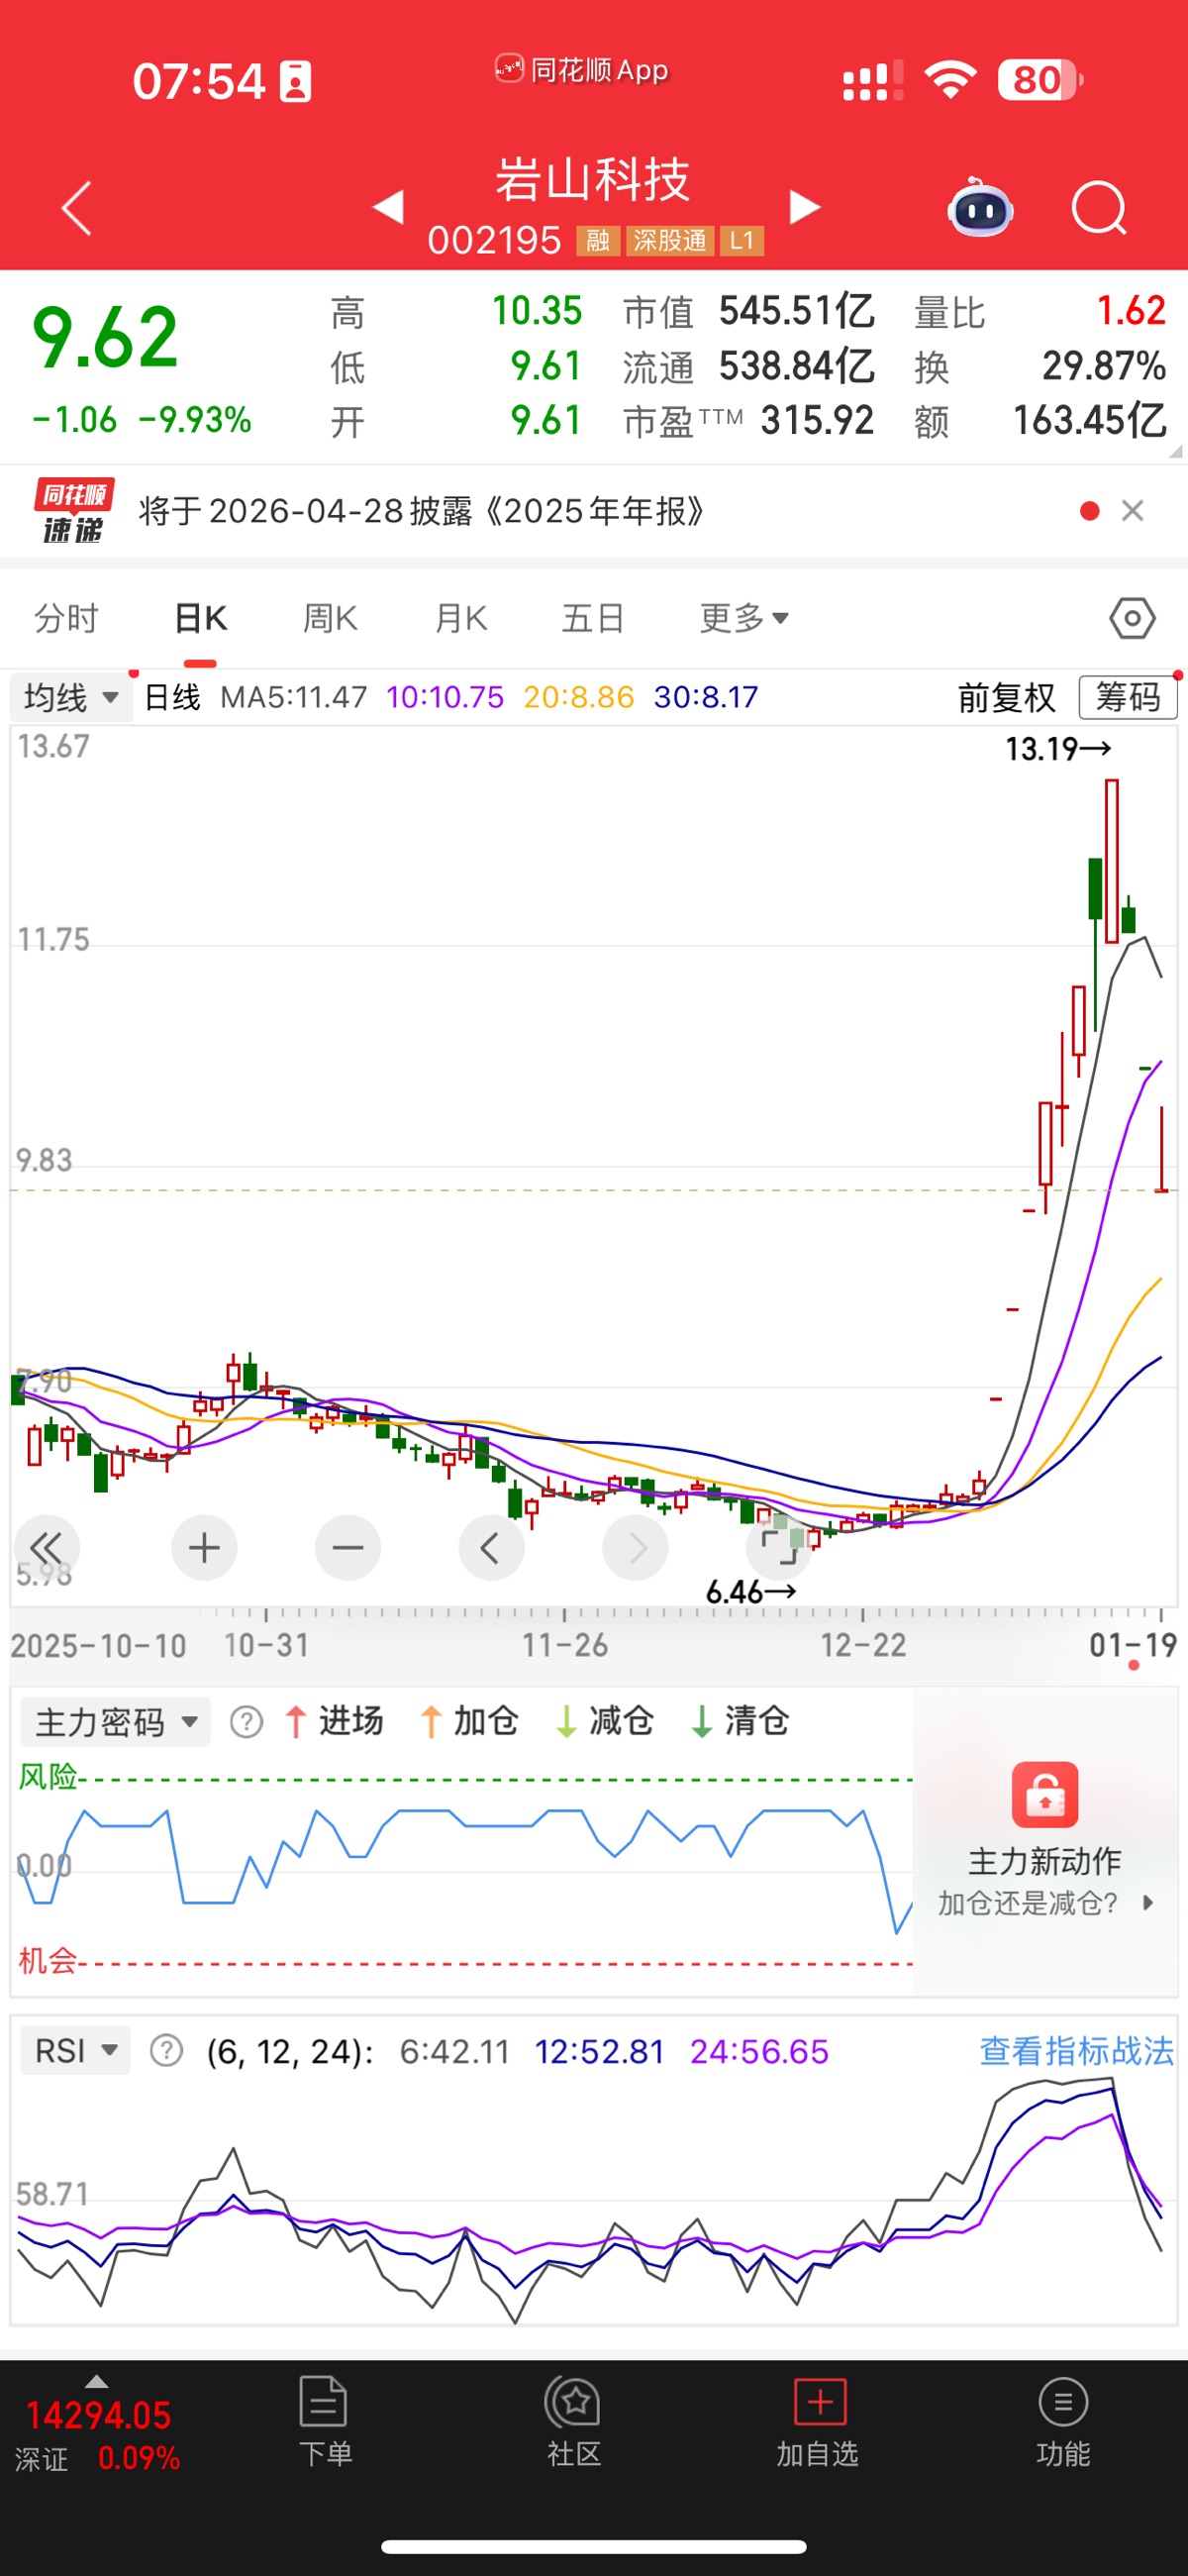Zoom in the chart with the plus button
Viewport: 1188px width, 2576px height.
204,1548
